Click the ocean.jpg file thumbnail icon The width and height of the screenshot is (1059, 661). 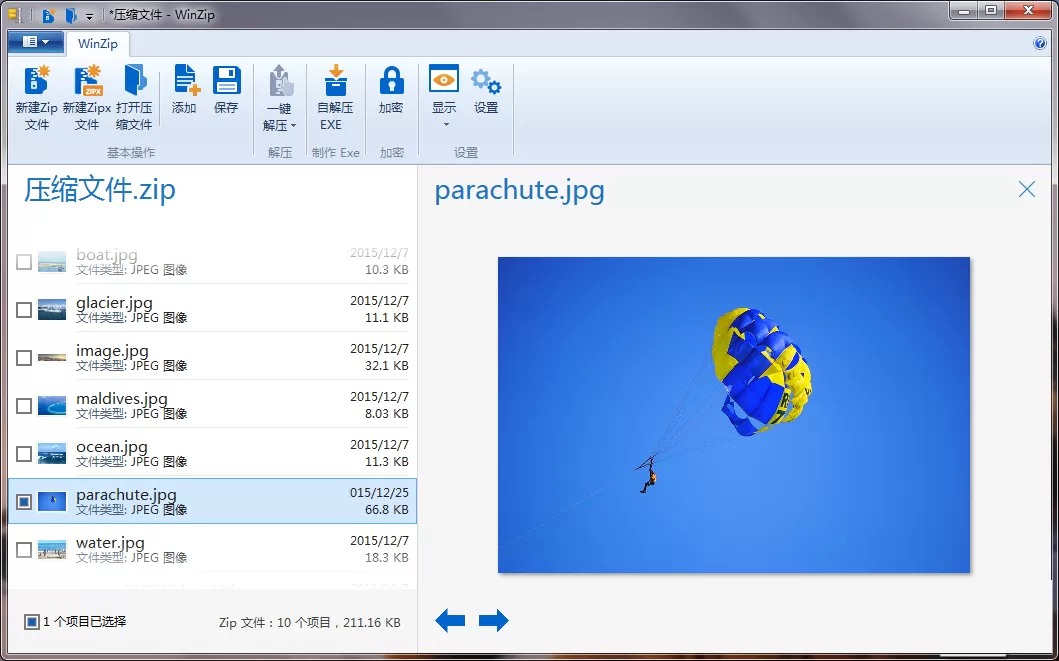click(x=52, y=453)
